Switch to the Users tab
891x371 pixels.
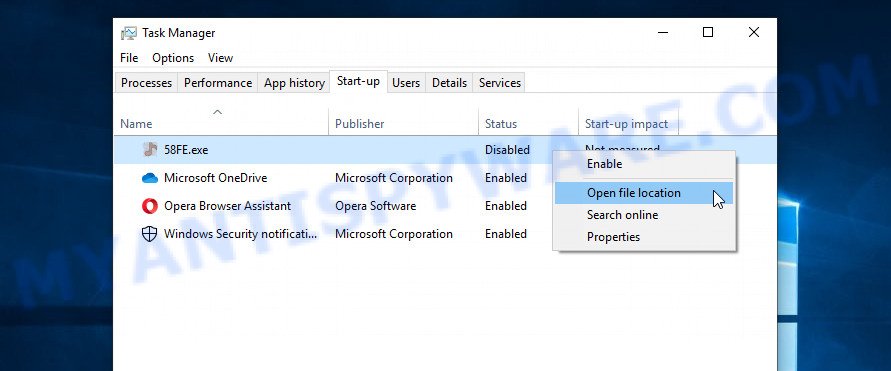coord(406,83)
